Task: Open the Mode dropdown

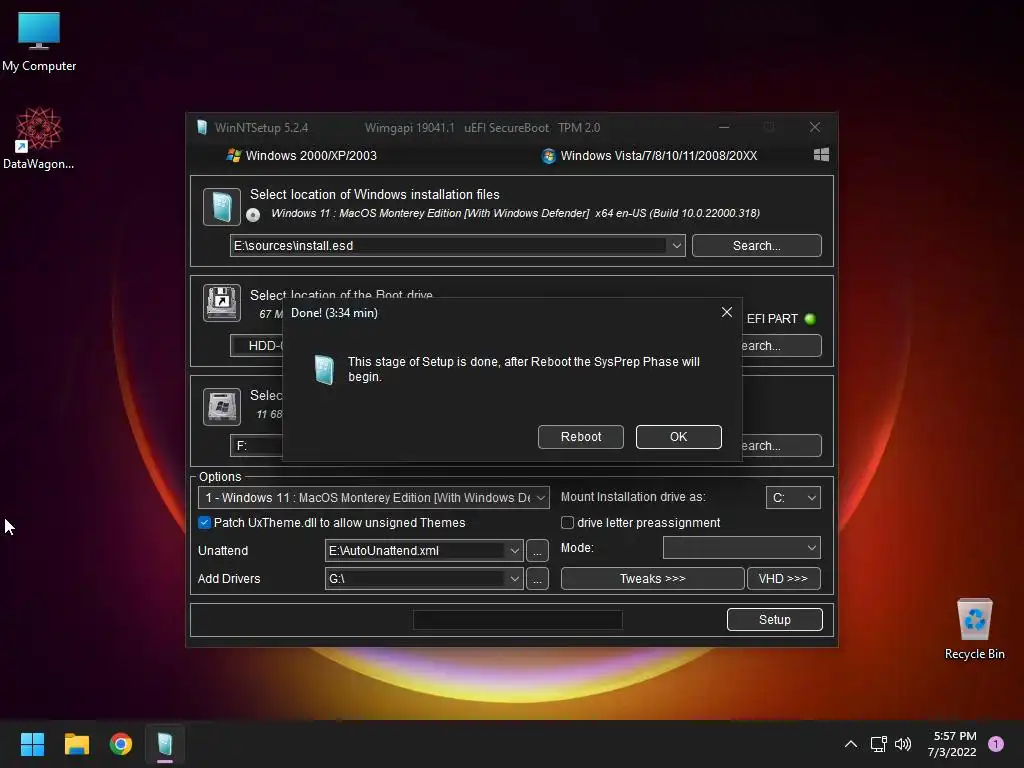Action: (x=741, y=548)
